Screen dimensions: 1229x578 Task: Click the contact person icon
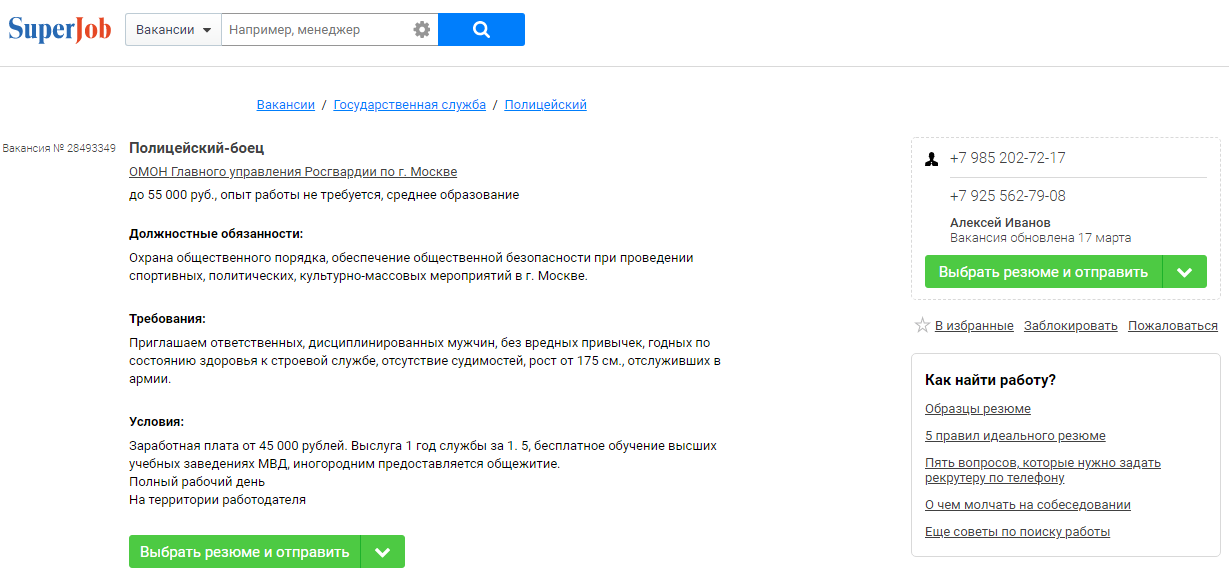(931, 159)
